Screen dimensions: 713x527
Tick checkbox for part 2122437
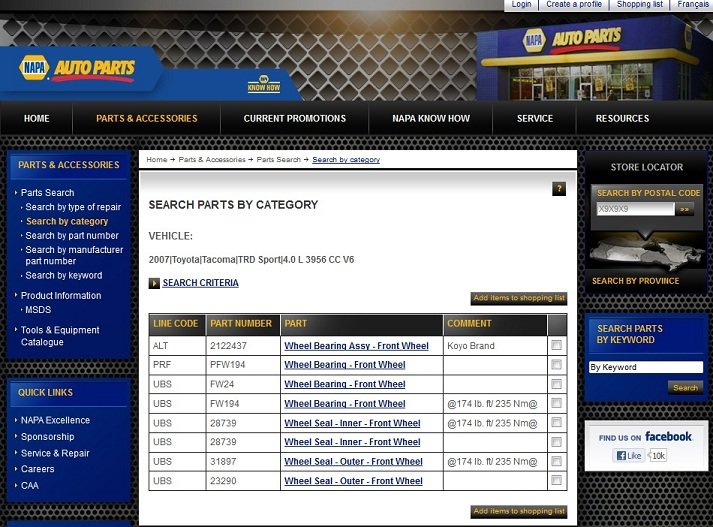556,345
